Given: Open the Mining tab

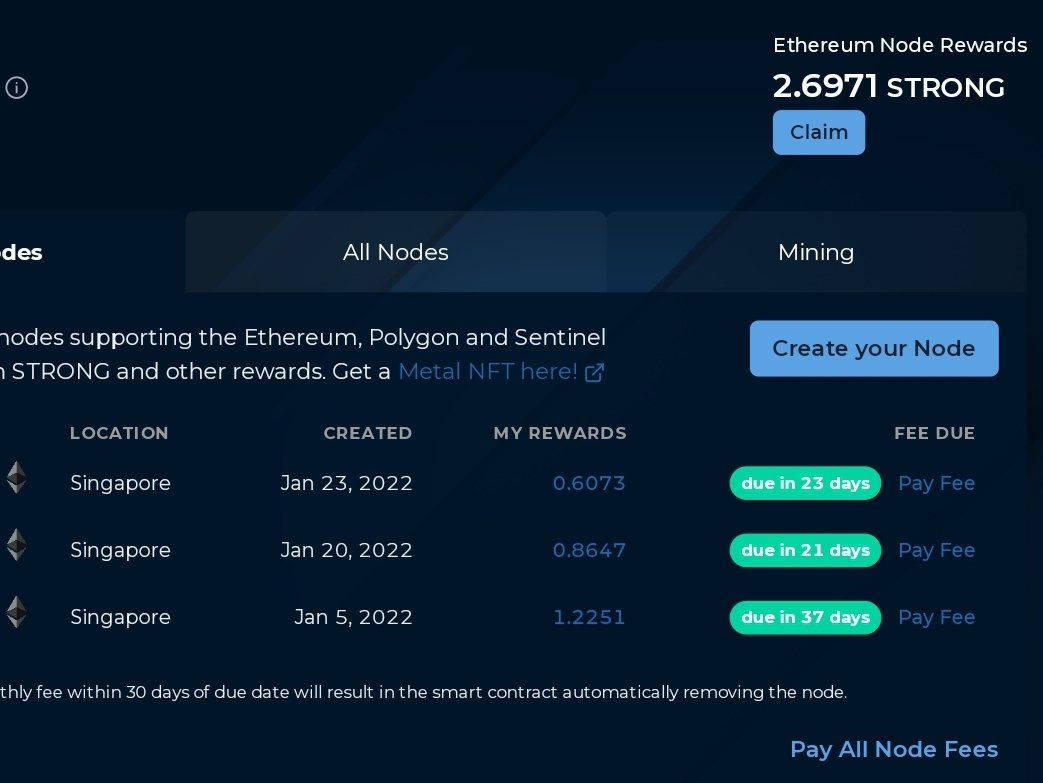Looking at the screenshot, I should 816,252.
